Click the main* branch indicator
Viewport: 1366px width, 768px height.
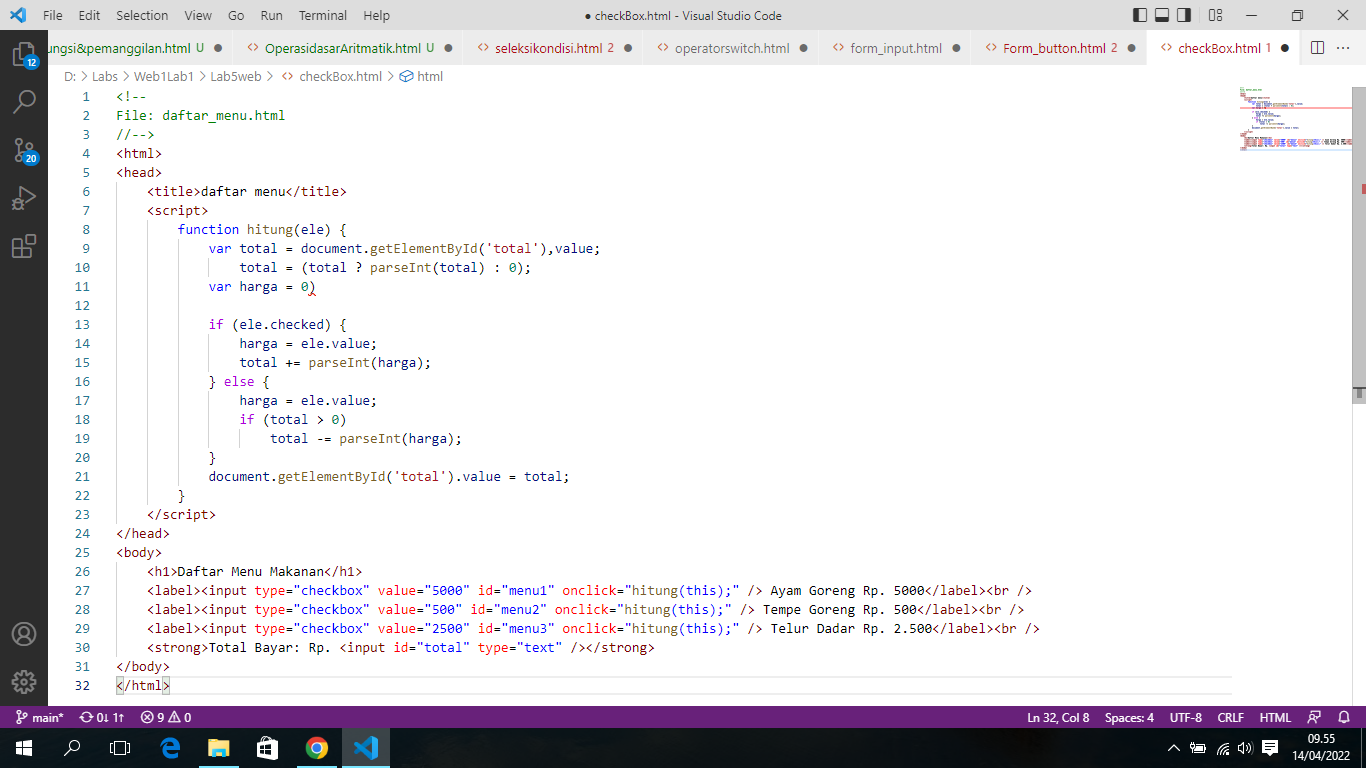coord(44,717)
